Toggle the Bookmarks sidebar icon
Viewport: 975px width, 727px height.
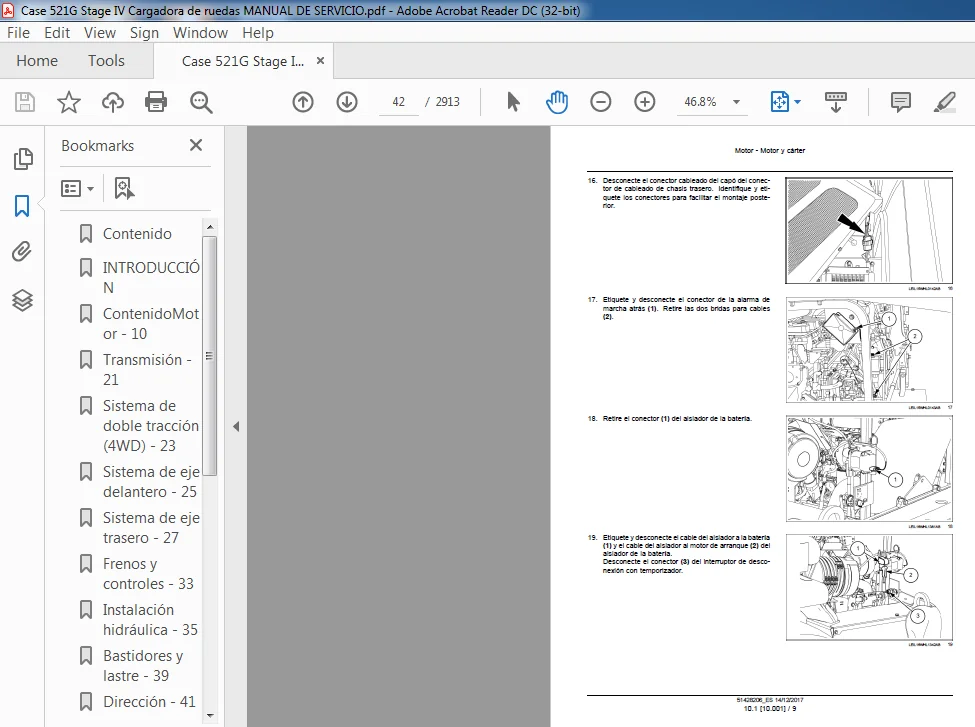[22, 205]
